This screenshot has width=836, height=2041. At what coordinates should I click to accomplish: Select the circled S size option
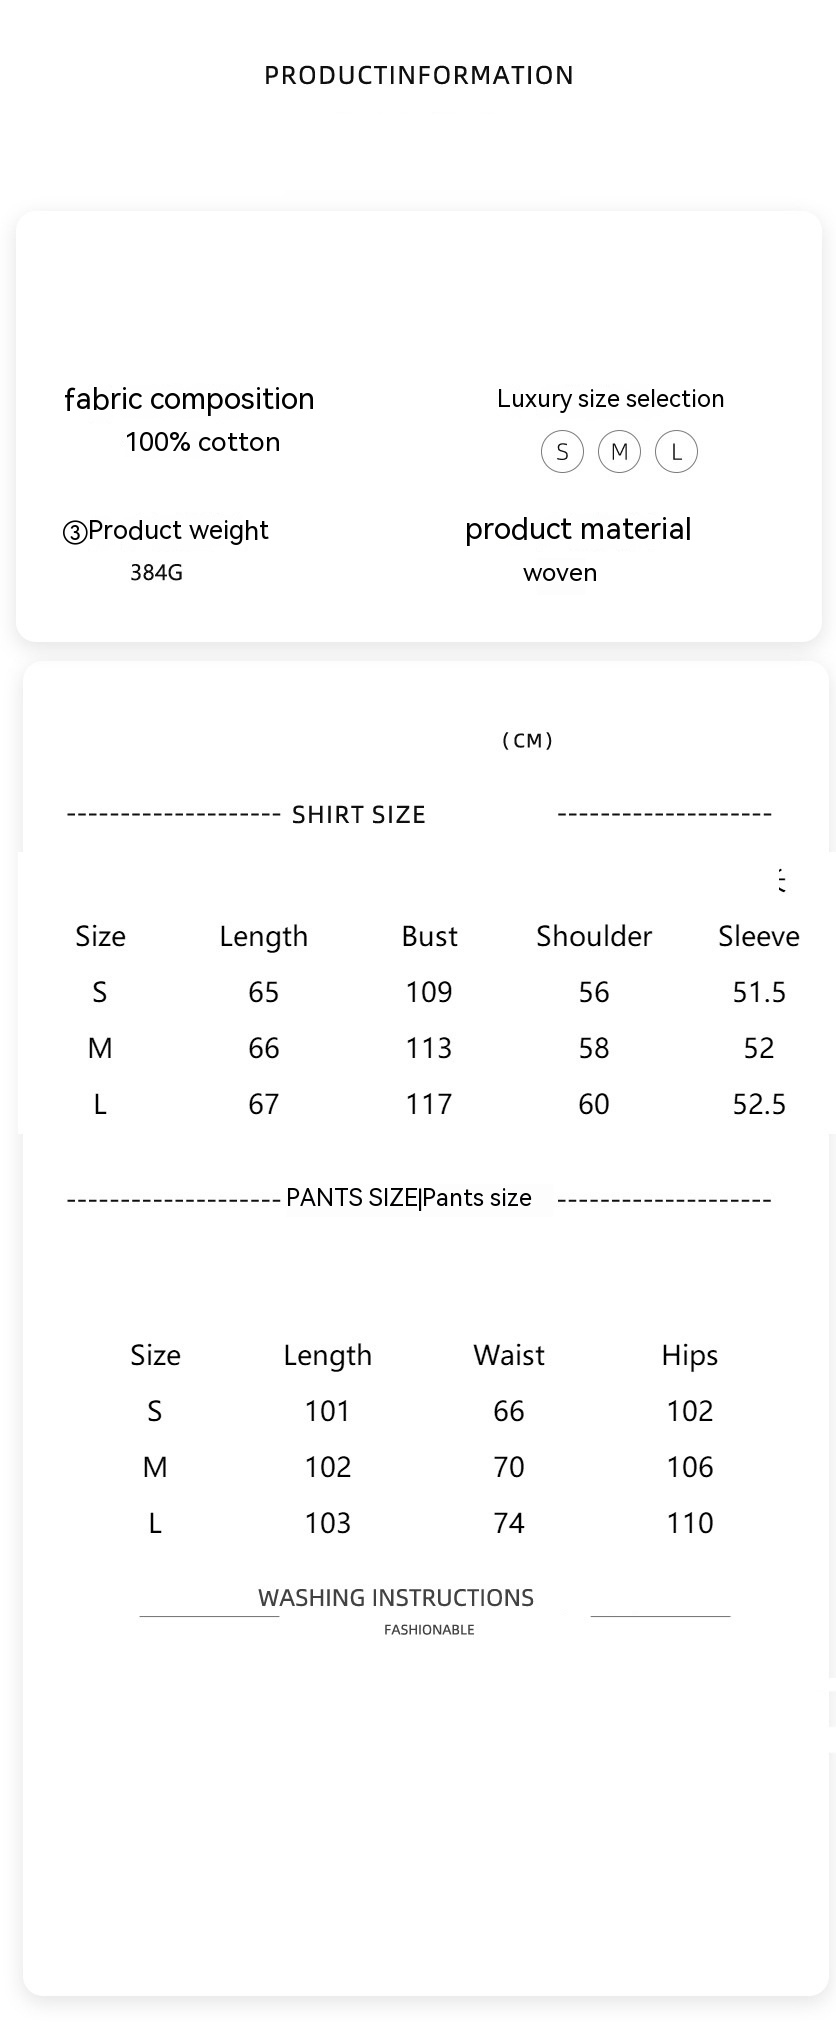(x=562, y=452)
